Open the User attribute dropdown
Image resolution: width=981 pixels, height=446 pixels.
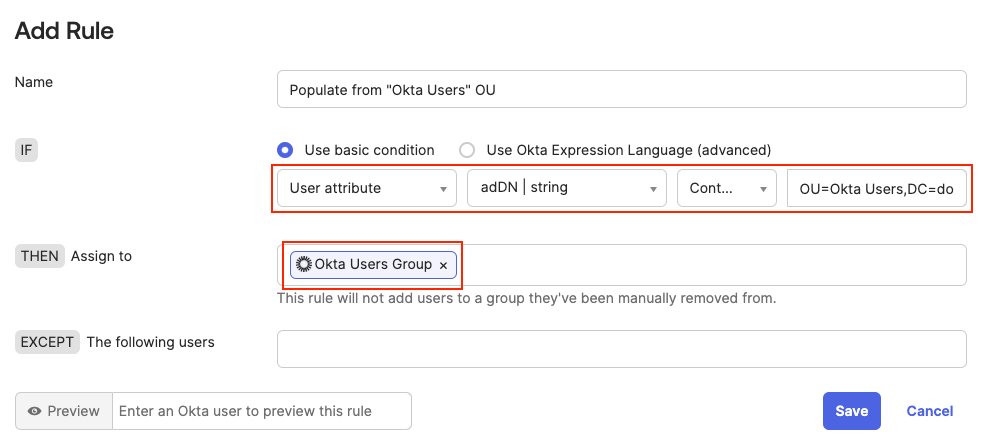tap(366, 187)
